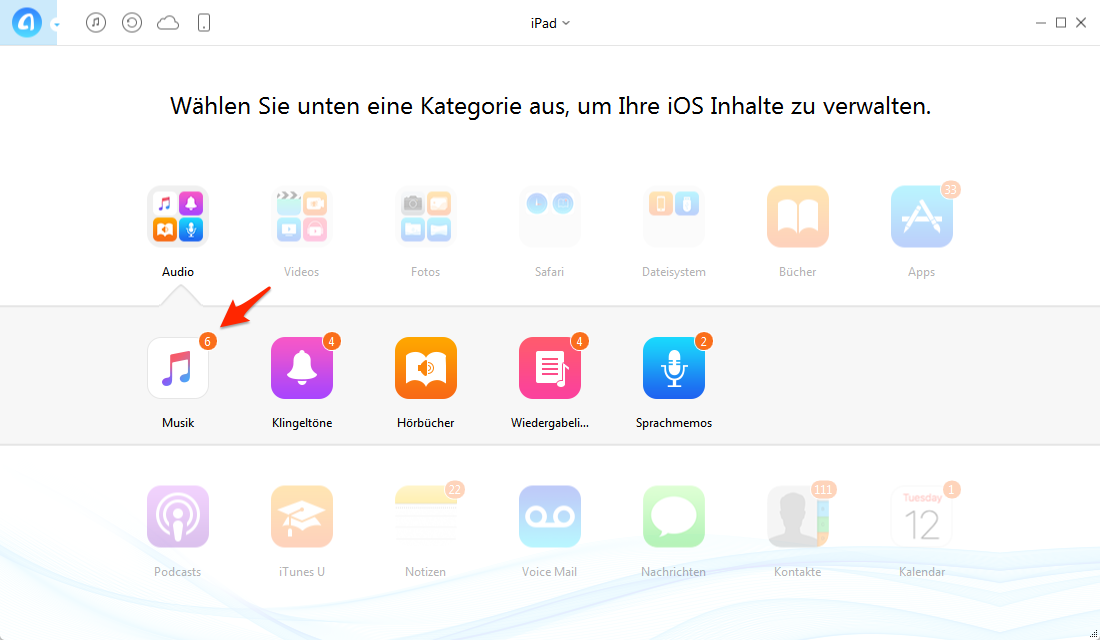Select the Dateisystem category
Screen dimensions: 1100x640
click(673, 216)
